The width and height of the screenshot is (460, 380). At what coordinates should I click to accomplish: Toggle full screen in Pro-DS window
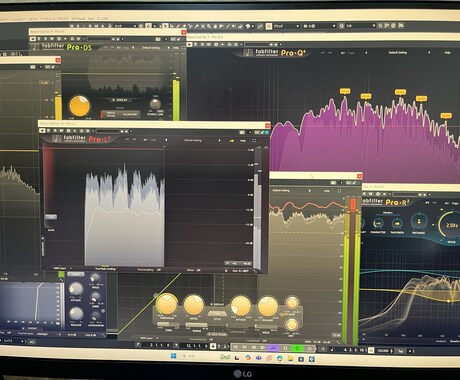click(184, 48)
